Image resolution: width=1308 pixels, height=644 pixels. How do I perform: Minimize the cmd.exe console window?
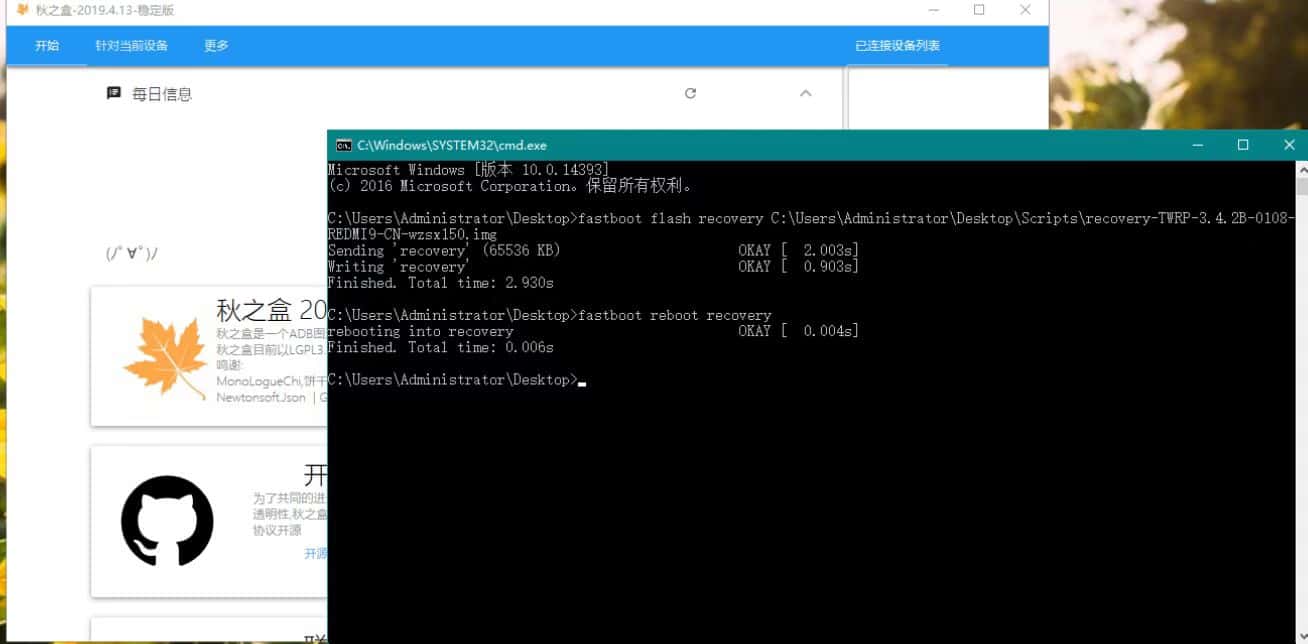click(x=1197, y=145)
